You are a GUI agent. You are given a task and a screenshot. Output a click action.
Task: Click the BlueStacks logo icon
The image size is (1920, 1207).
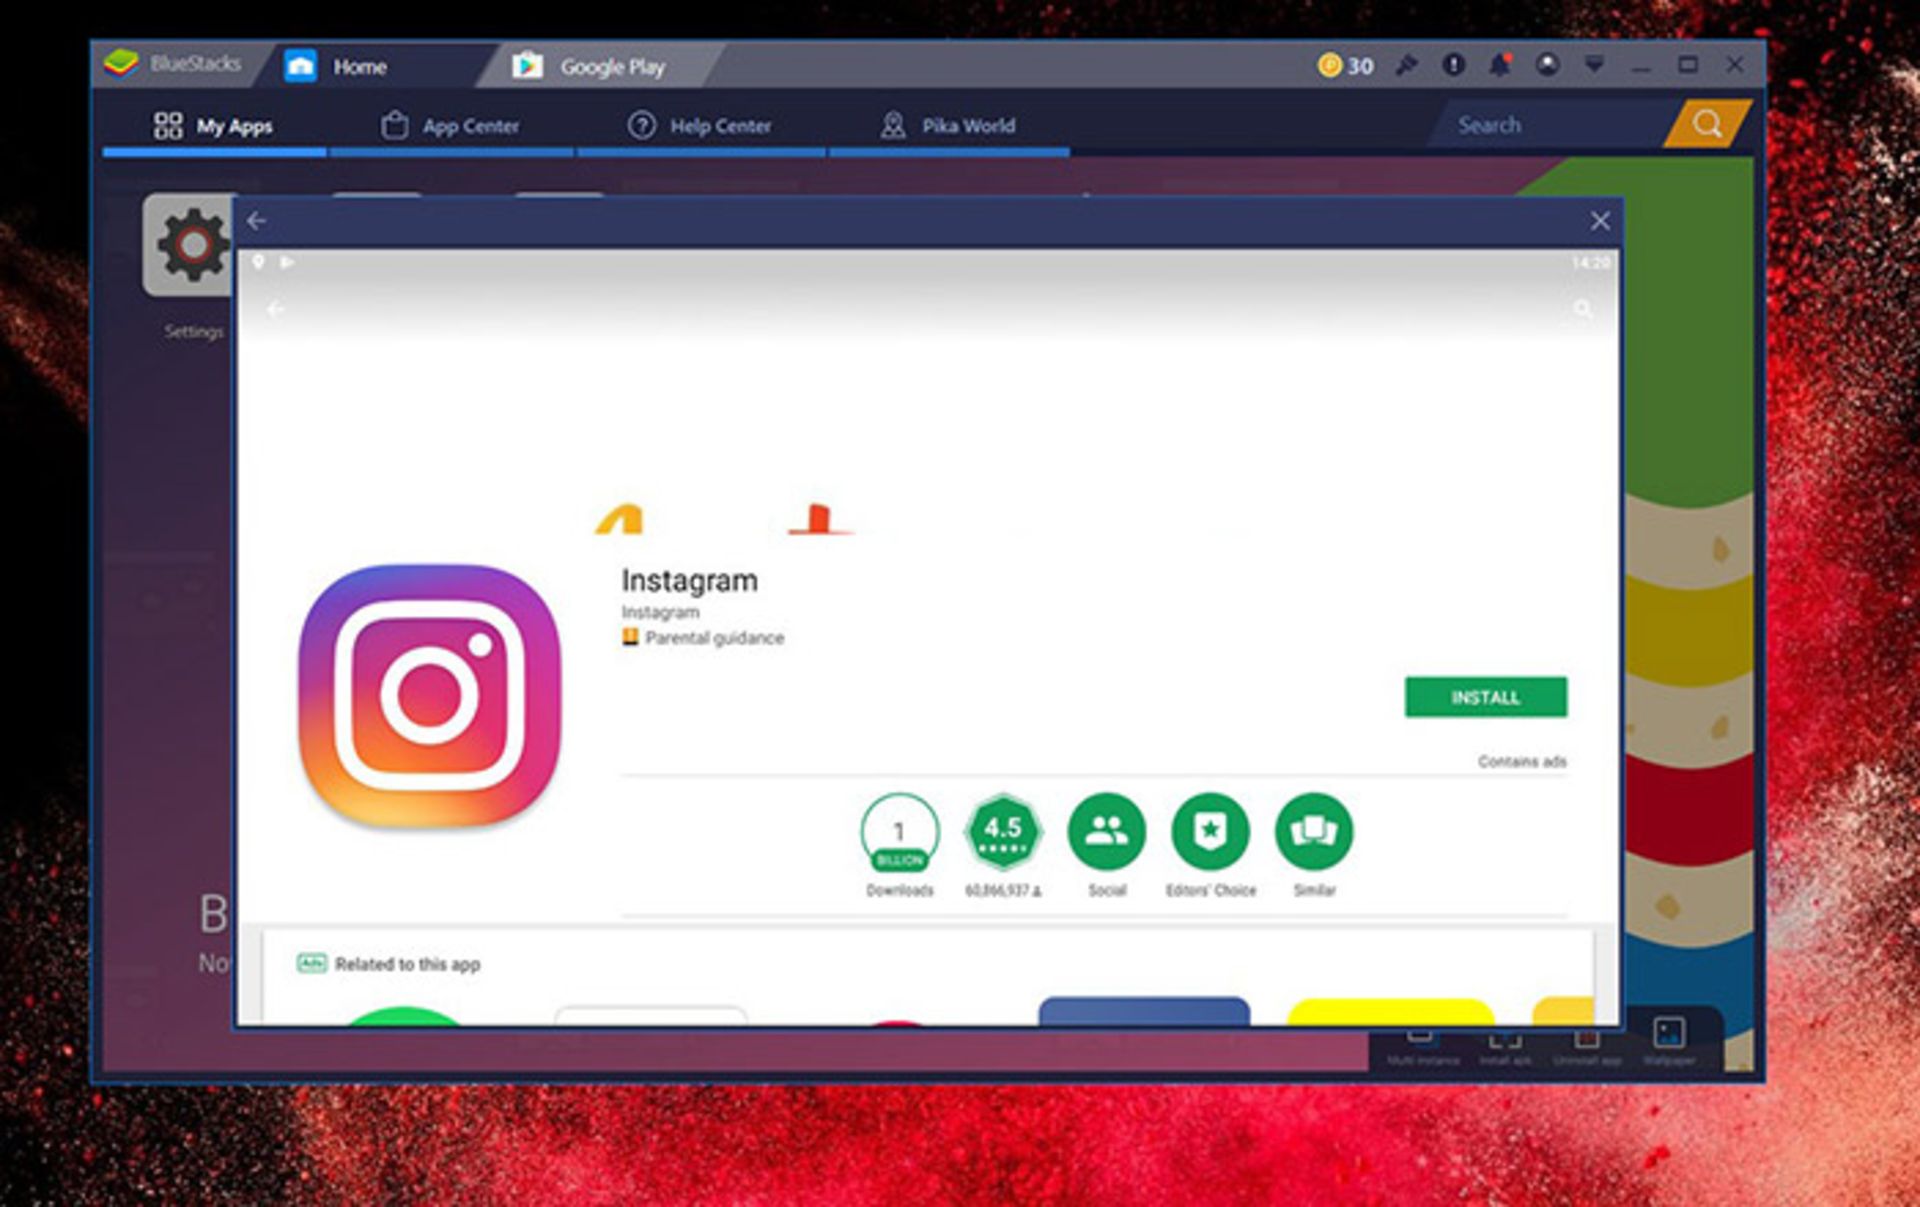pos(121,64)
